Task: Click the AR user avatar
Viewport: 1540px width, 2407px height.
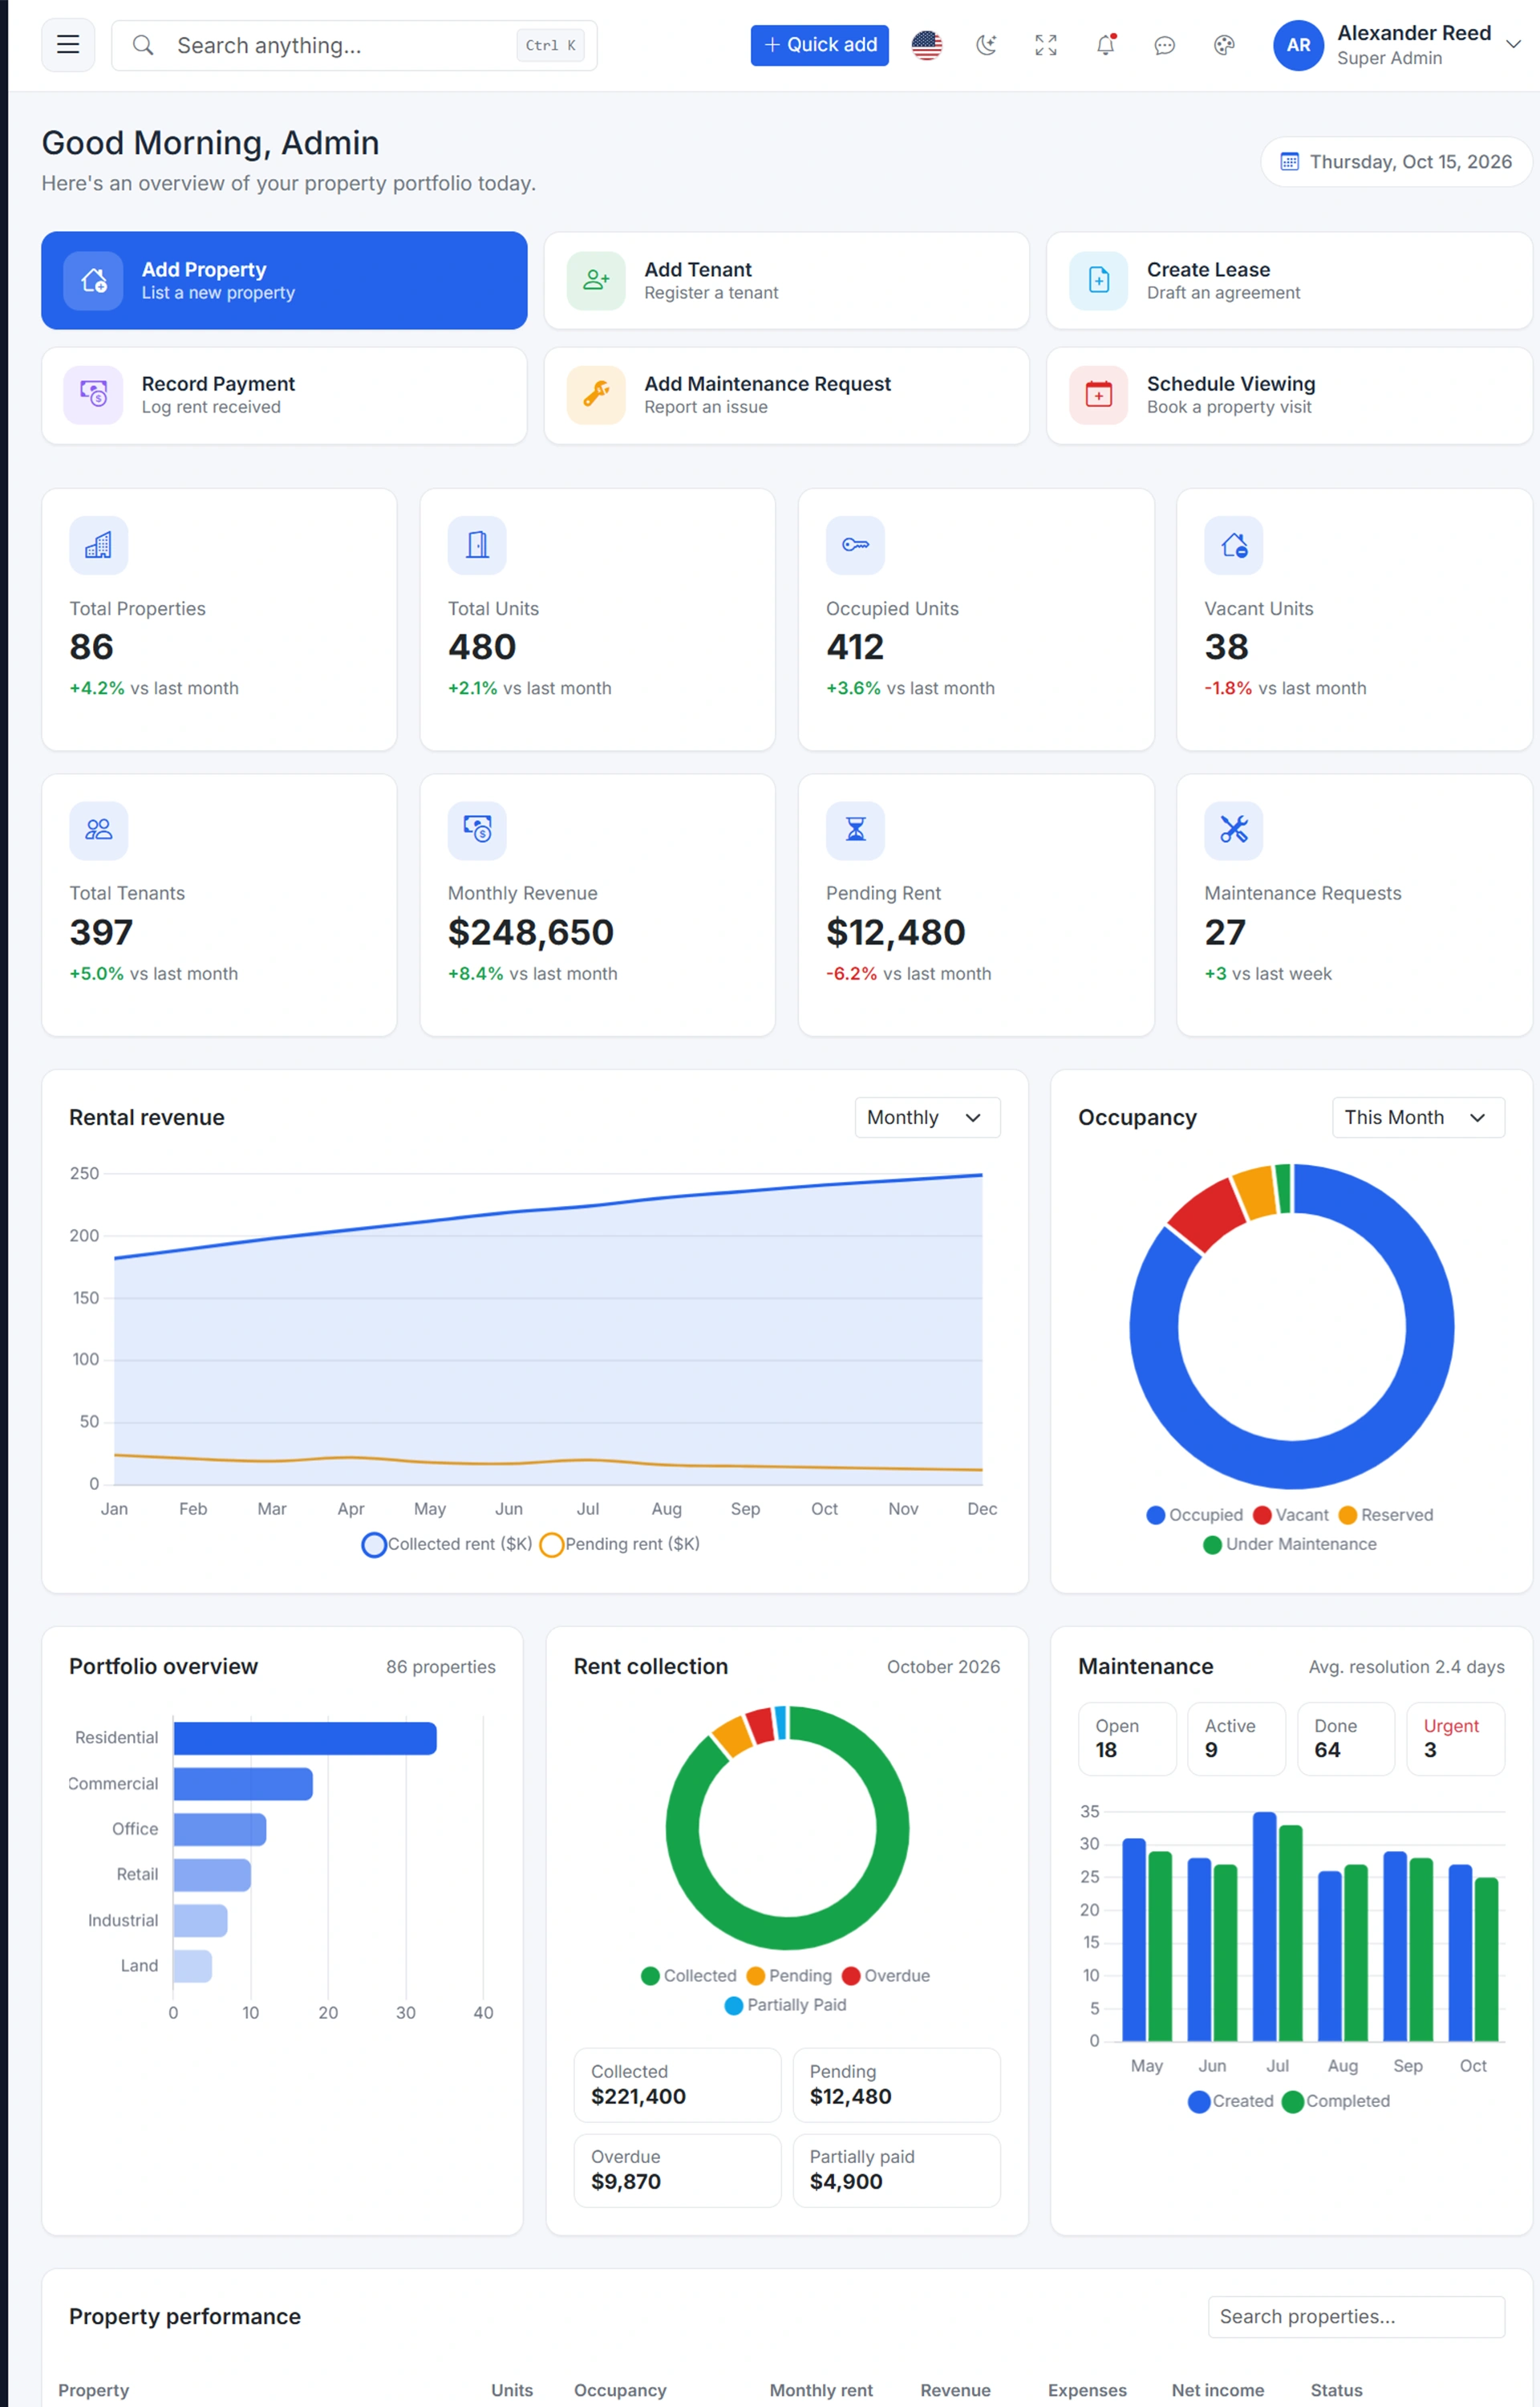Action: tap(1298, 45)
